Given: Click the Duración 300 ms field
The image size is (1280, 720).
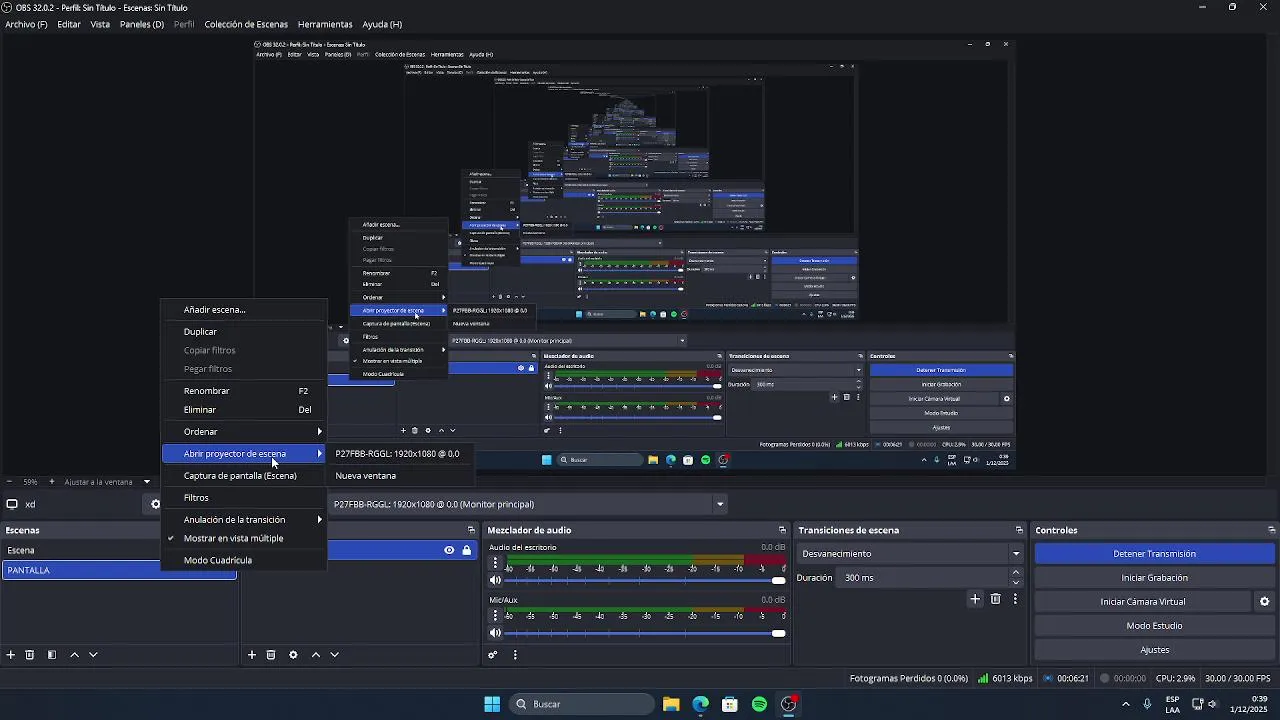Looking at the screenshot, I should click(x=923, y=578).
